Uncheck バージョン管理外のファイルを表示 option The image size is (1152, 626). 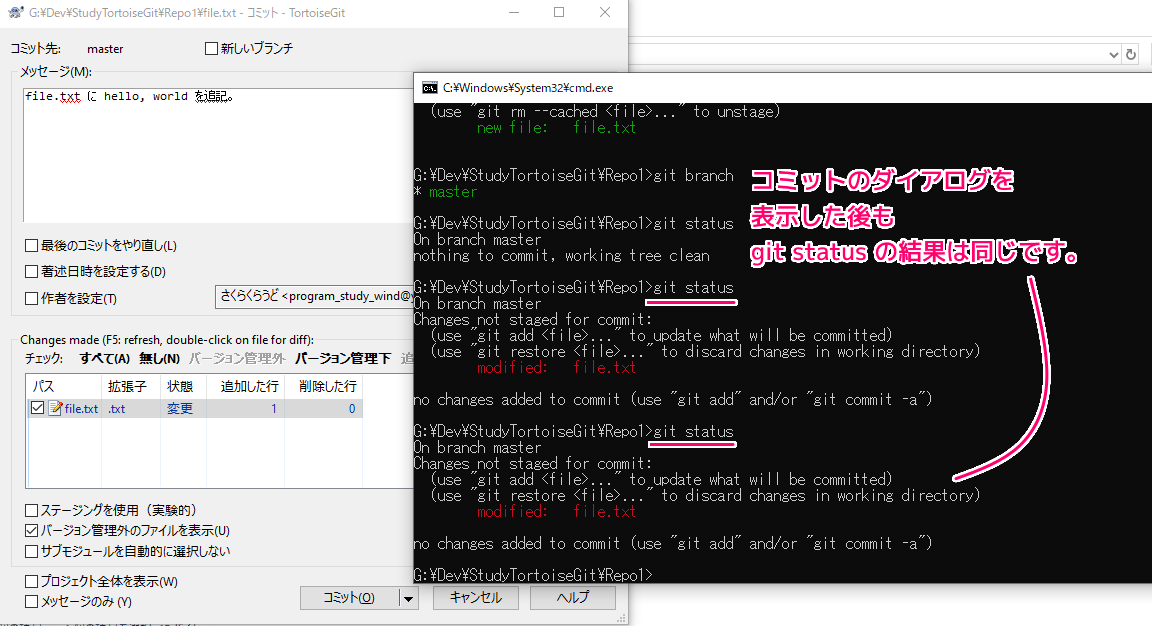[x=32, y=531]
